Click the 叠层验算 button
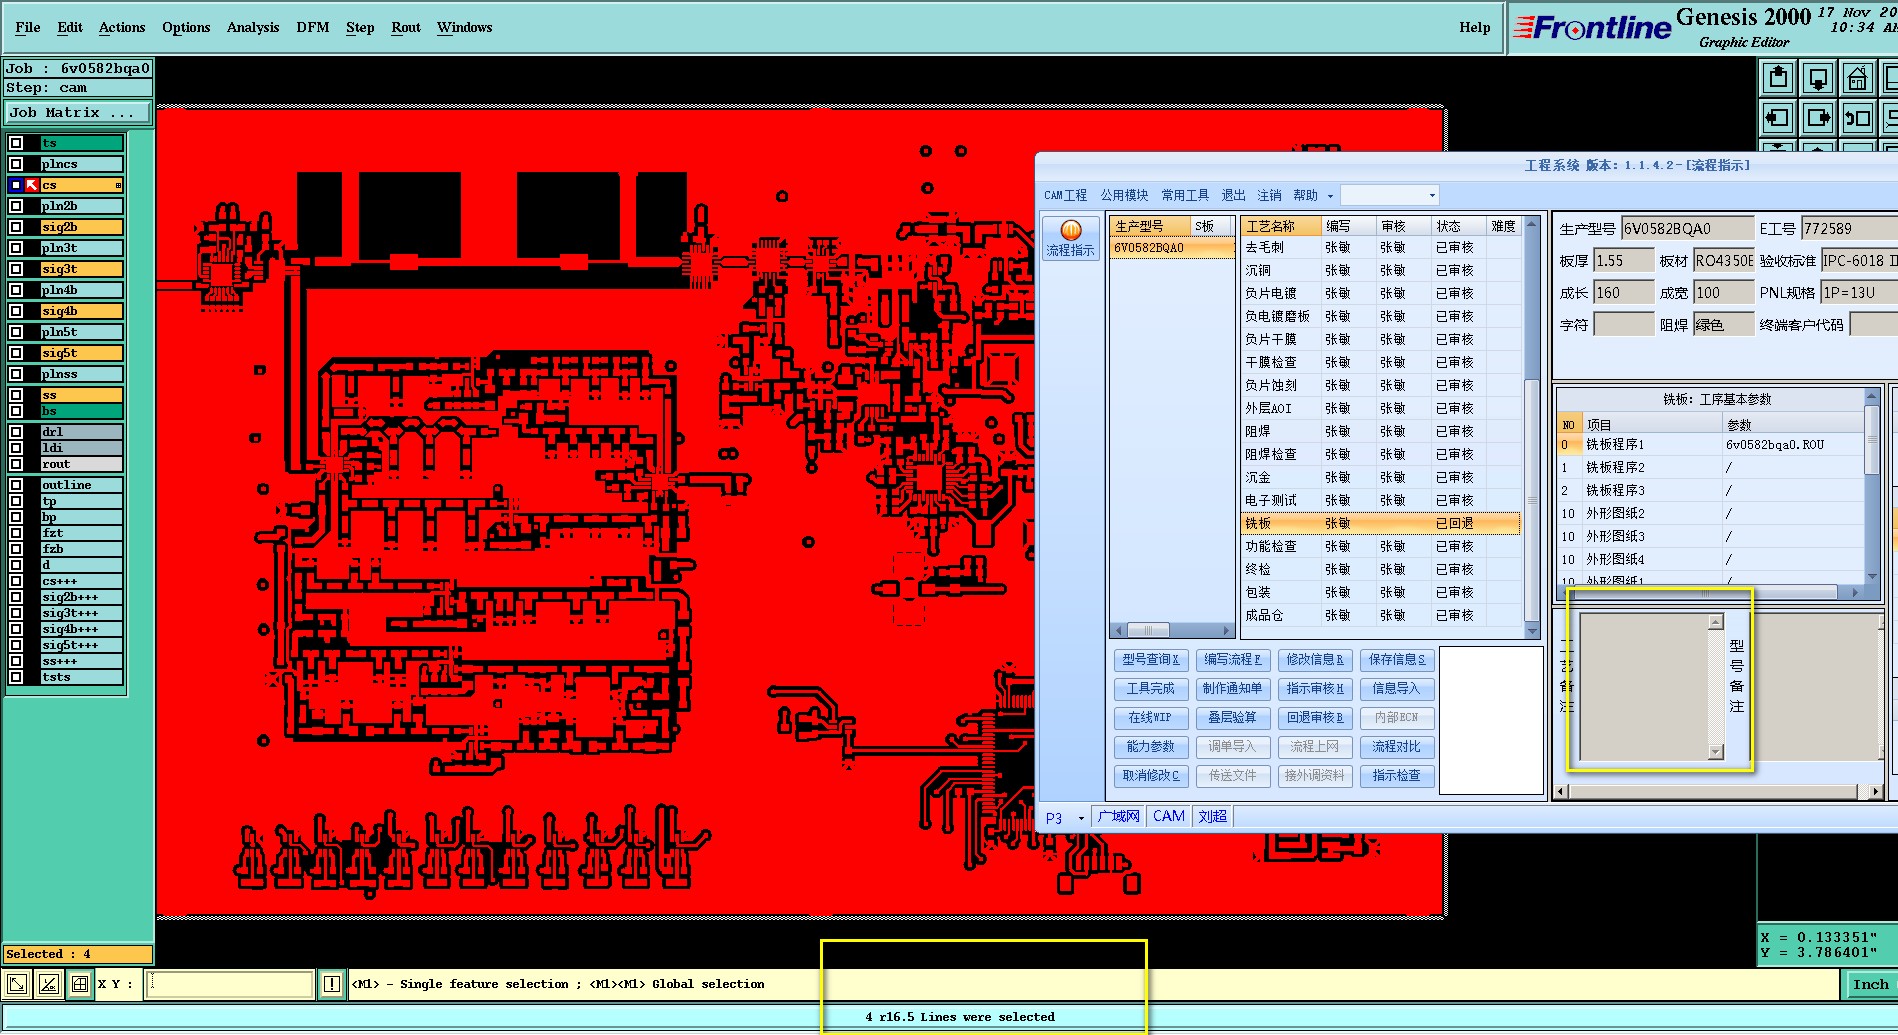 coord(1232,718)
